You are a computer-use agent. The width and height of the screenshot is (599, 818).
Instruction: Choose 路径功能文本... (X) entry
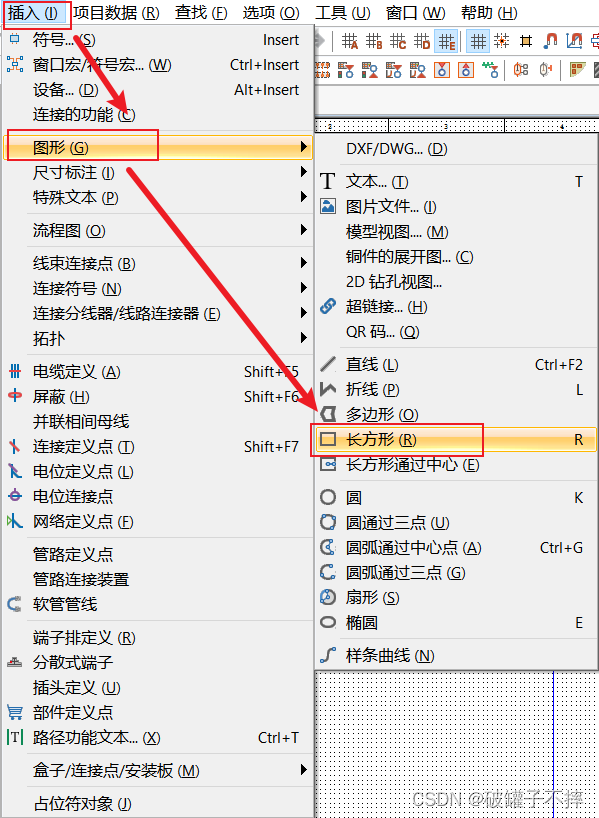coord(158,738)
